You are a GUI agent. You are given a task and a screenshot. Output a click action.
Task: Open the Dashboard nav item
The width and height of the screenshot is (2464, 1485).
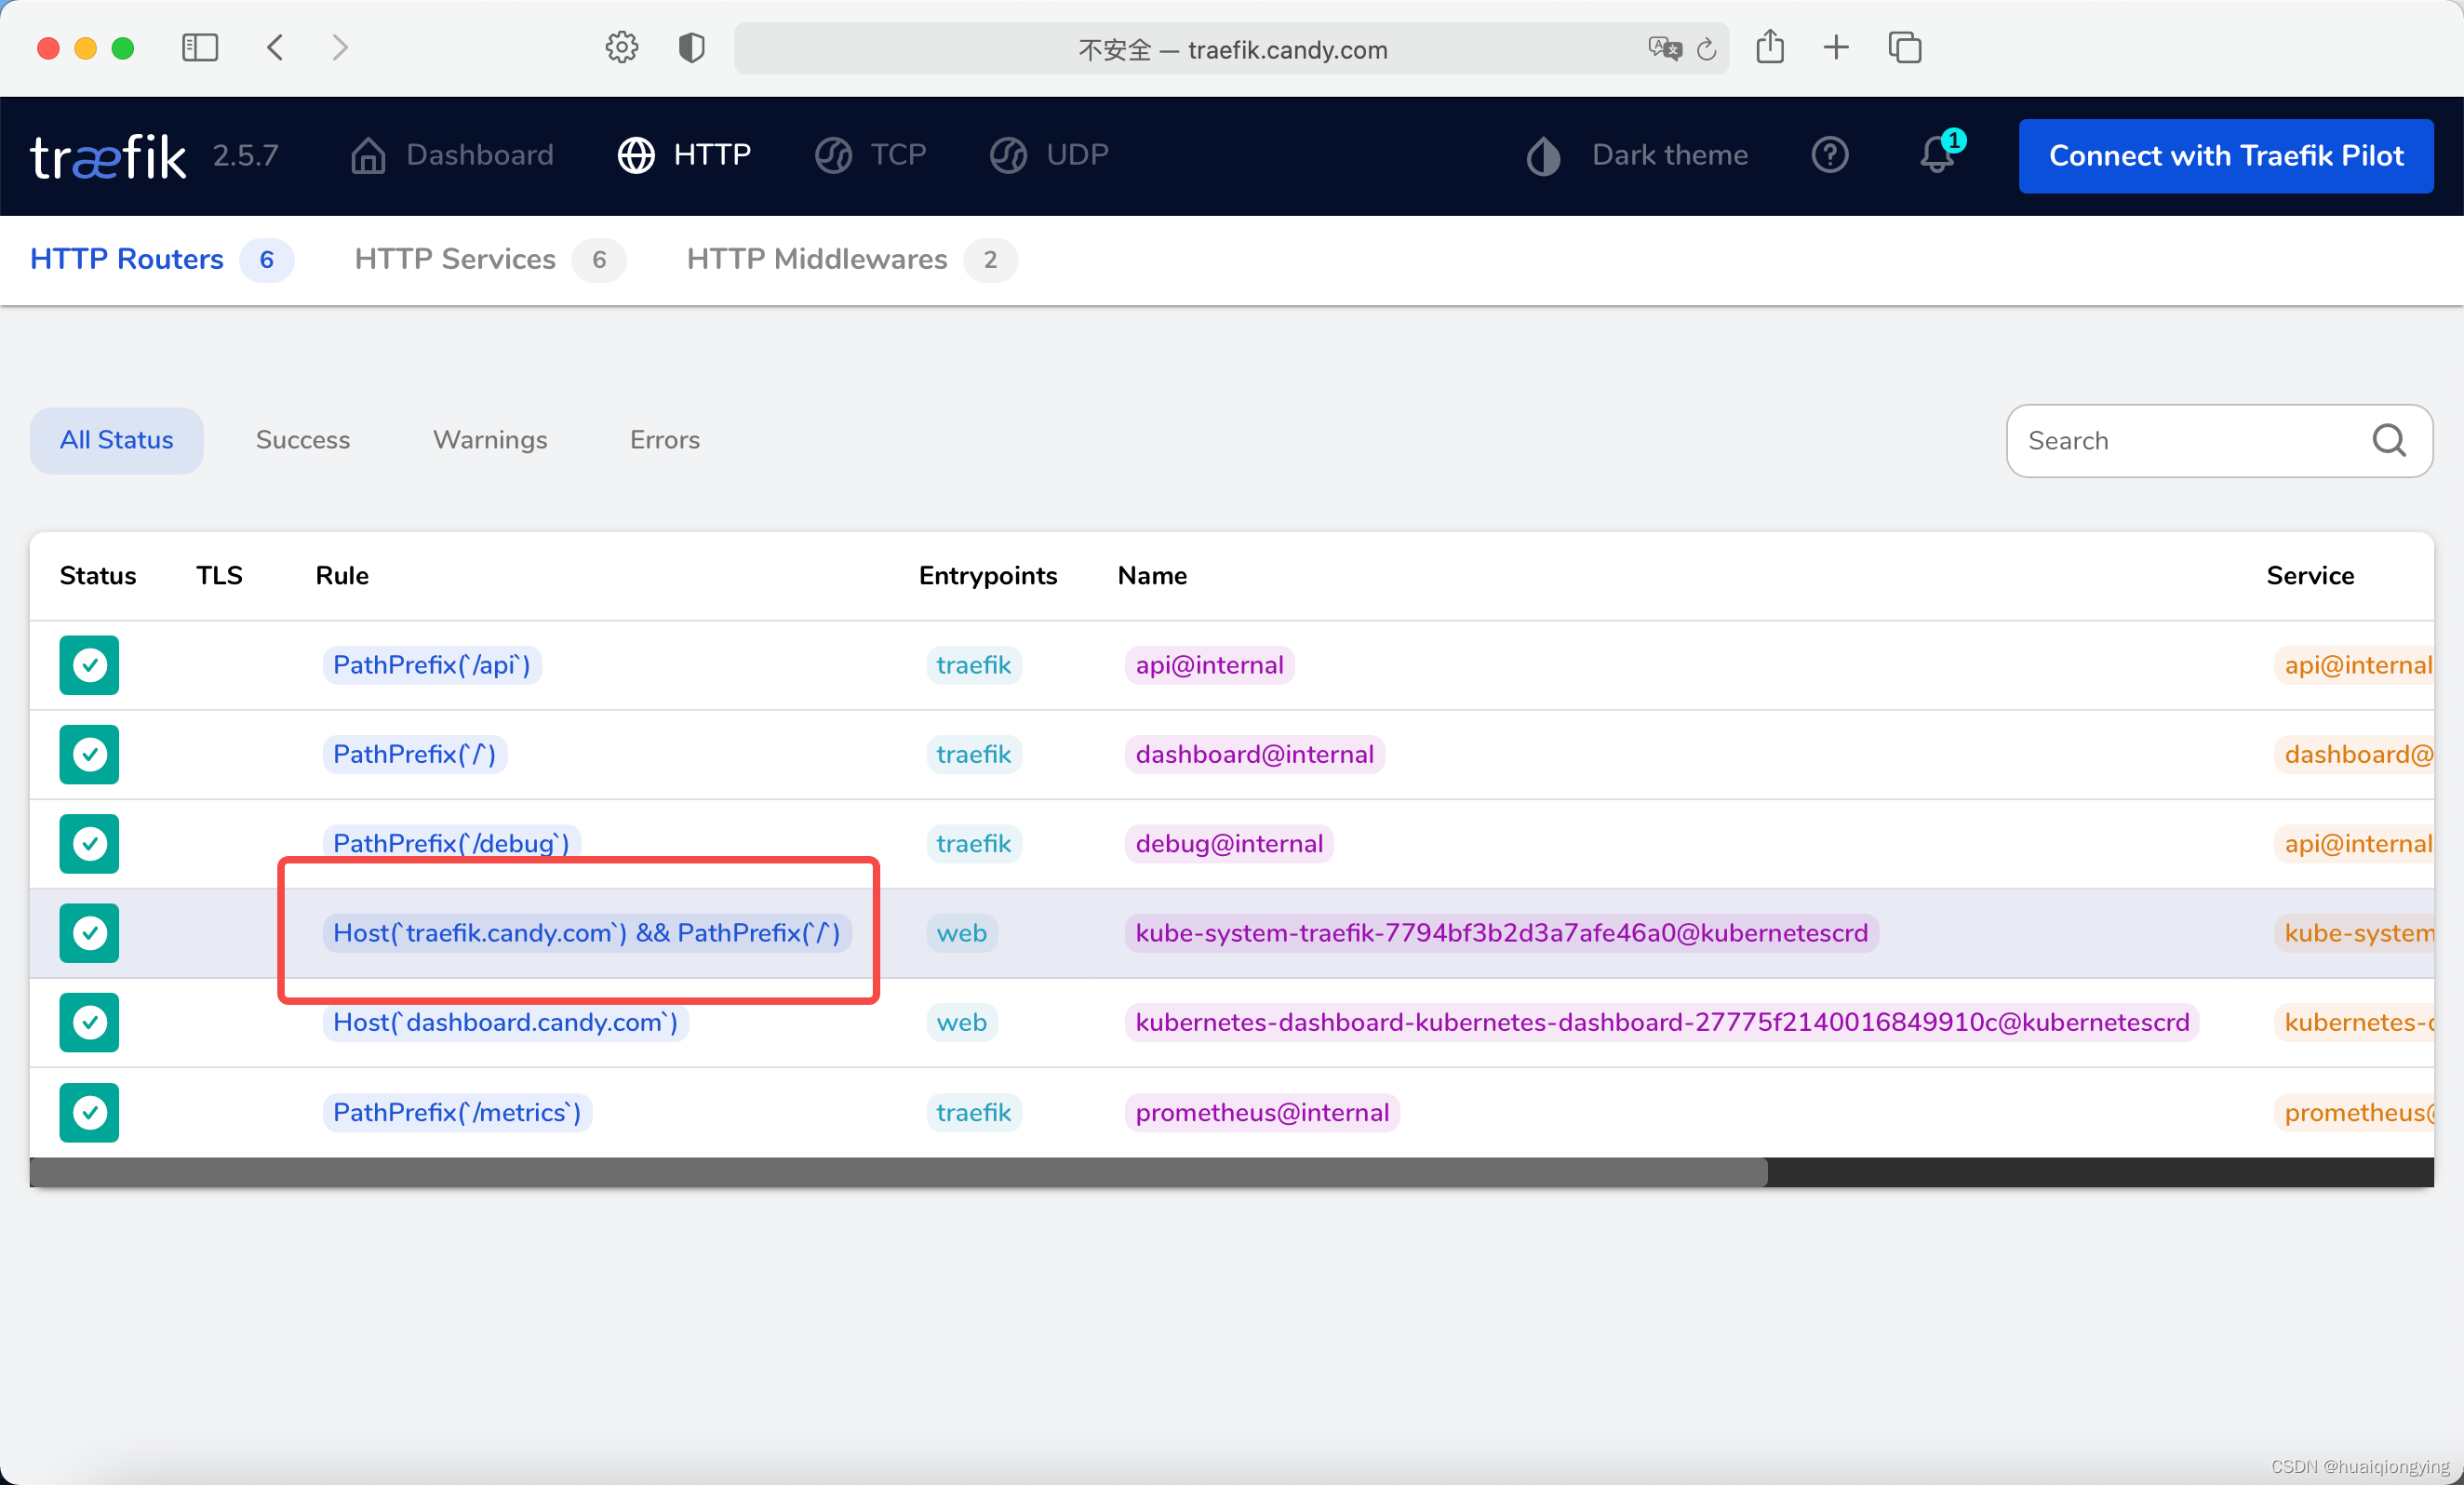(x=452, y=155)
